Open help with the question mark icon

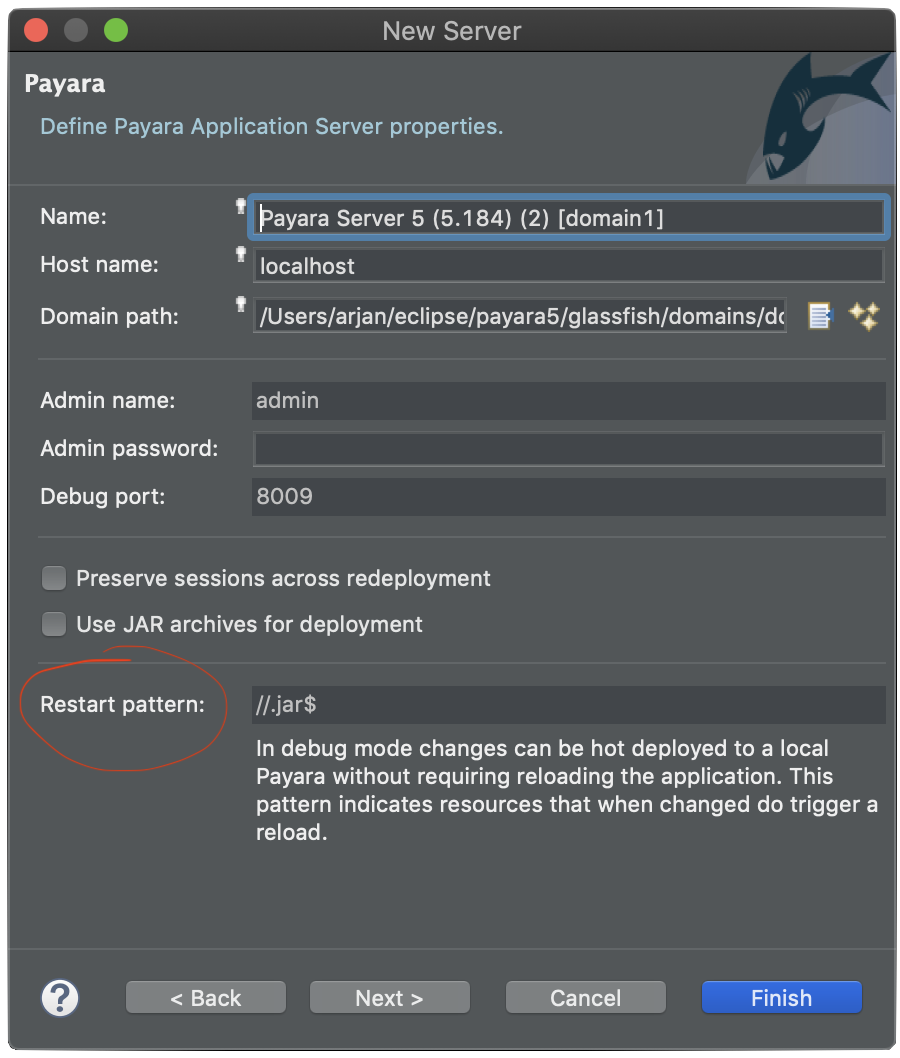[60, 997]
